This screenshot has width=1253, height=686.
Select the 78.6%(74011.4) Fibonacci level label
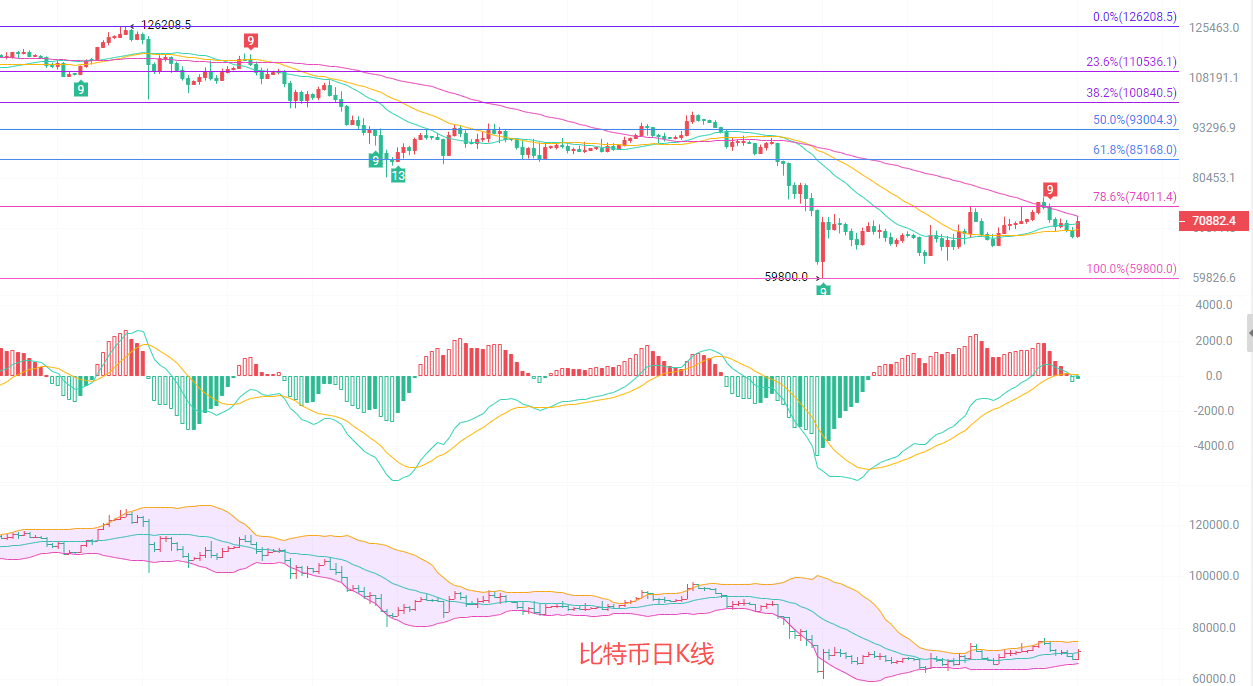pyautogui.click(x=1134, y=197)
